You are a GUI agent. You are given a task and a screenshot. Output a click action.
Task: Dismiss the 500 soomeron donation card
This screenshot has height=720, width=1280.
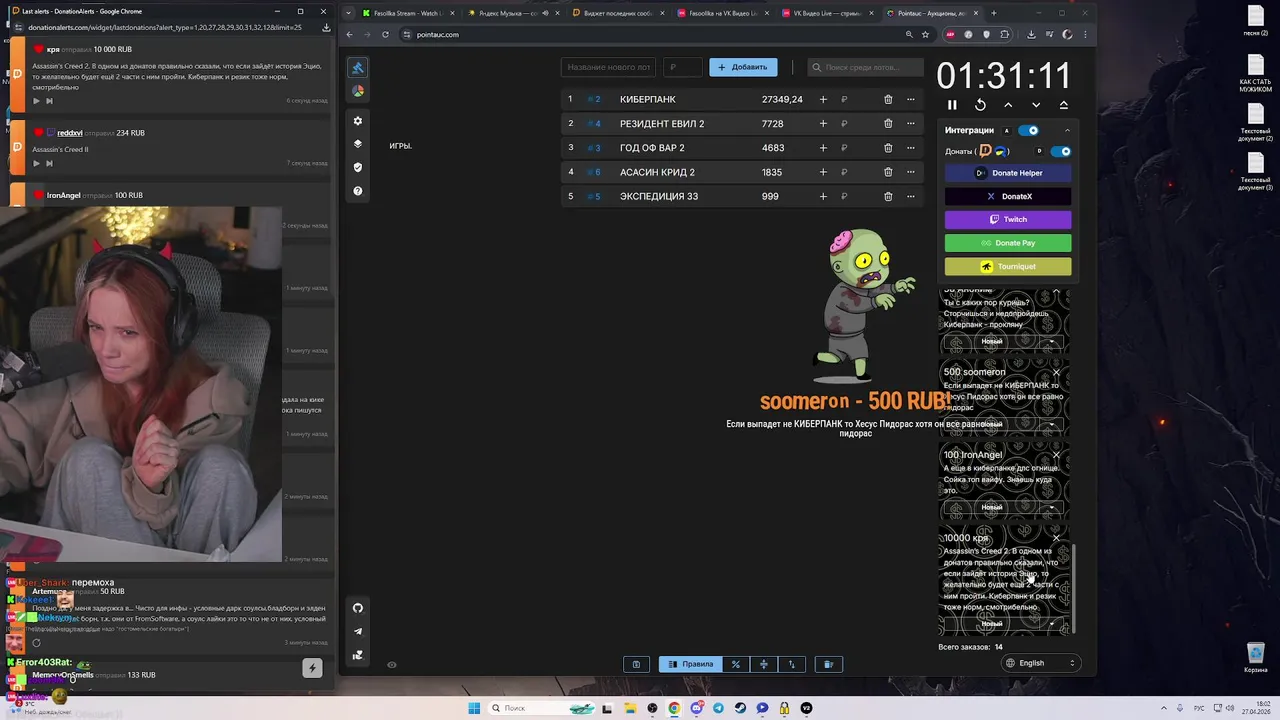pos(1056,372)
